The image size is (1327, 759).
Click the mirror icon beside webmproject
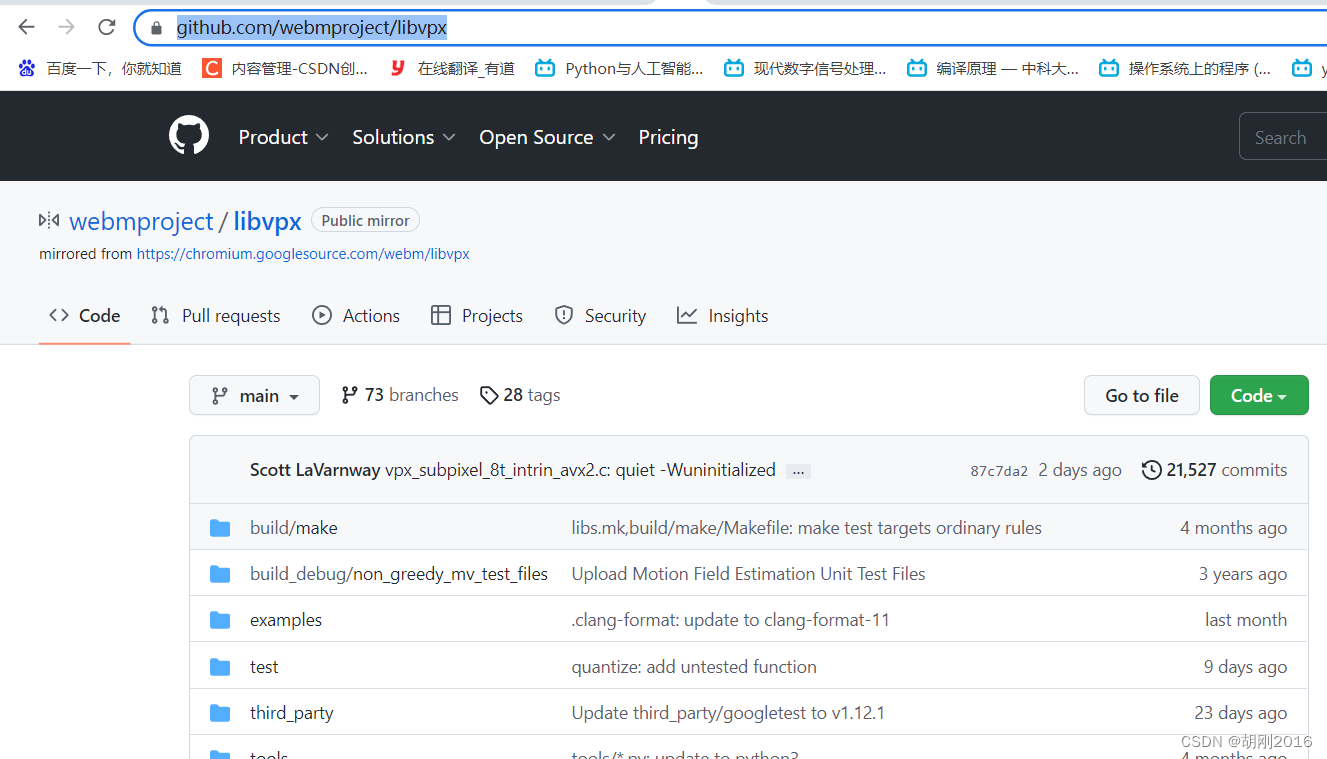point(49,220)
